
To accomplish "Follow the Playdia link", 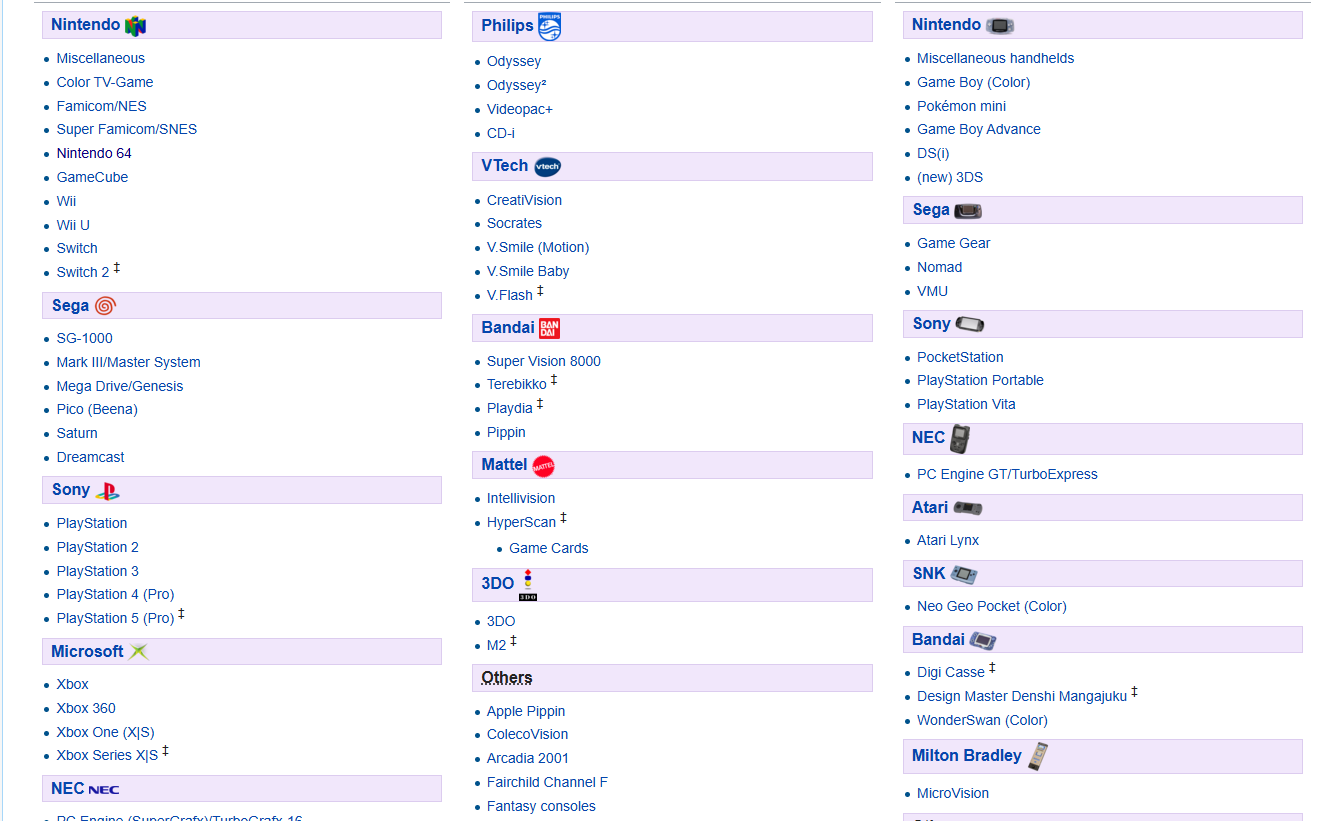I will pos(510,408).
